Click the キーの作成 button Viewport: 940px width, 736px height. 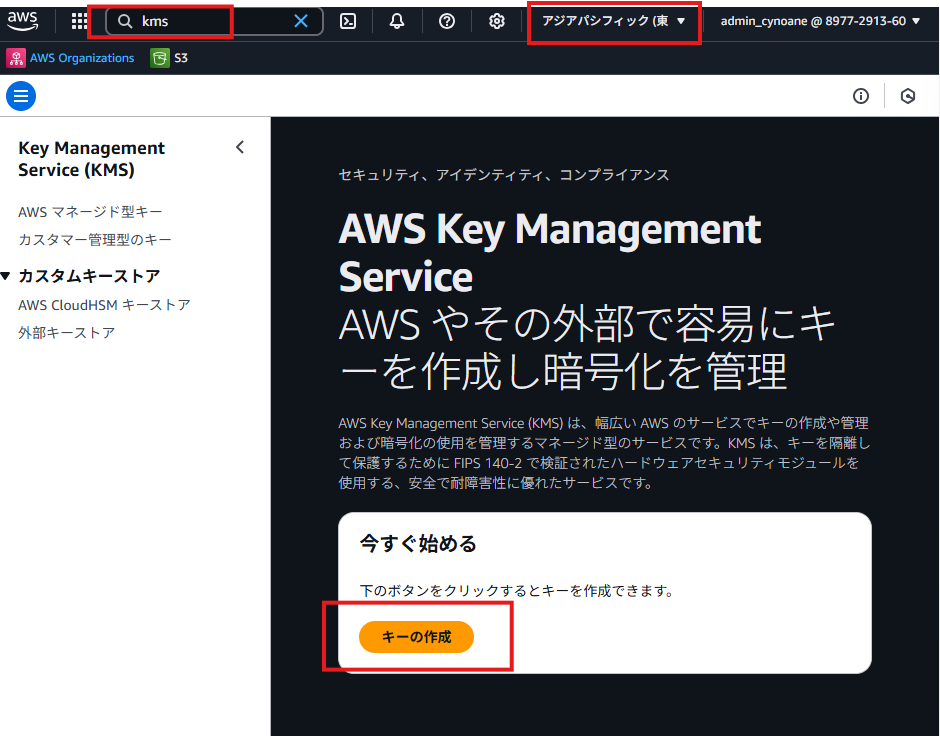click(416, 637)
